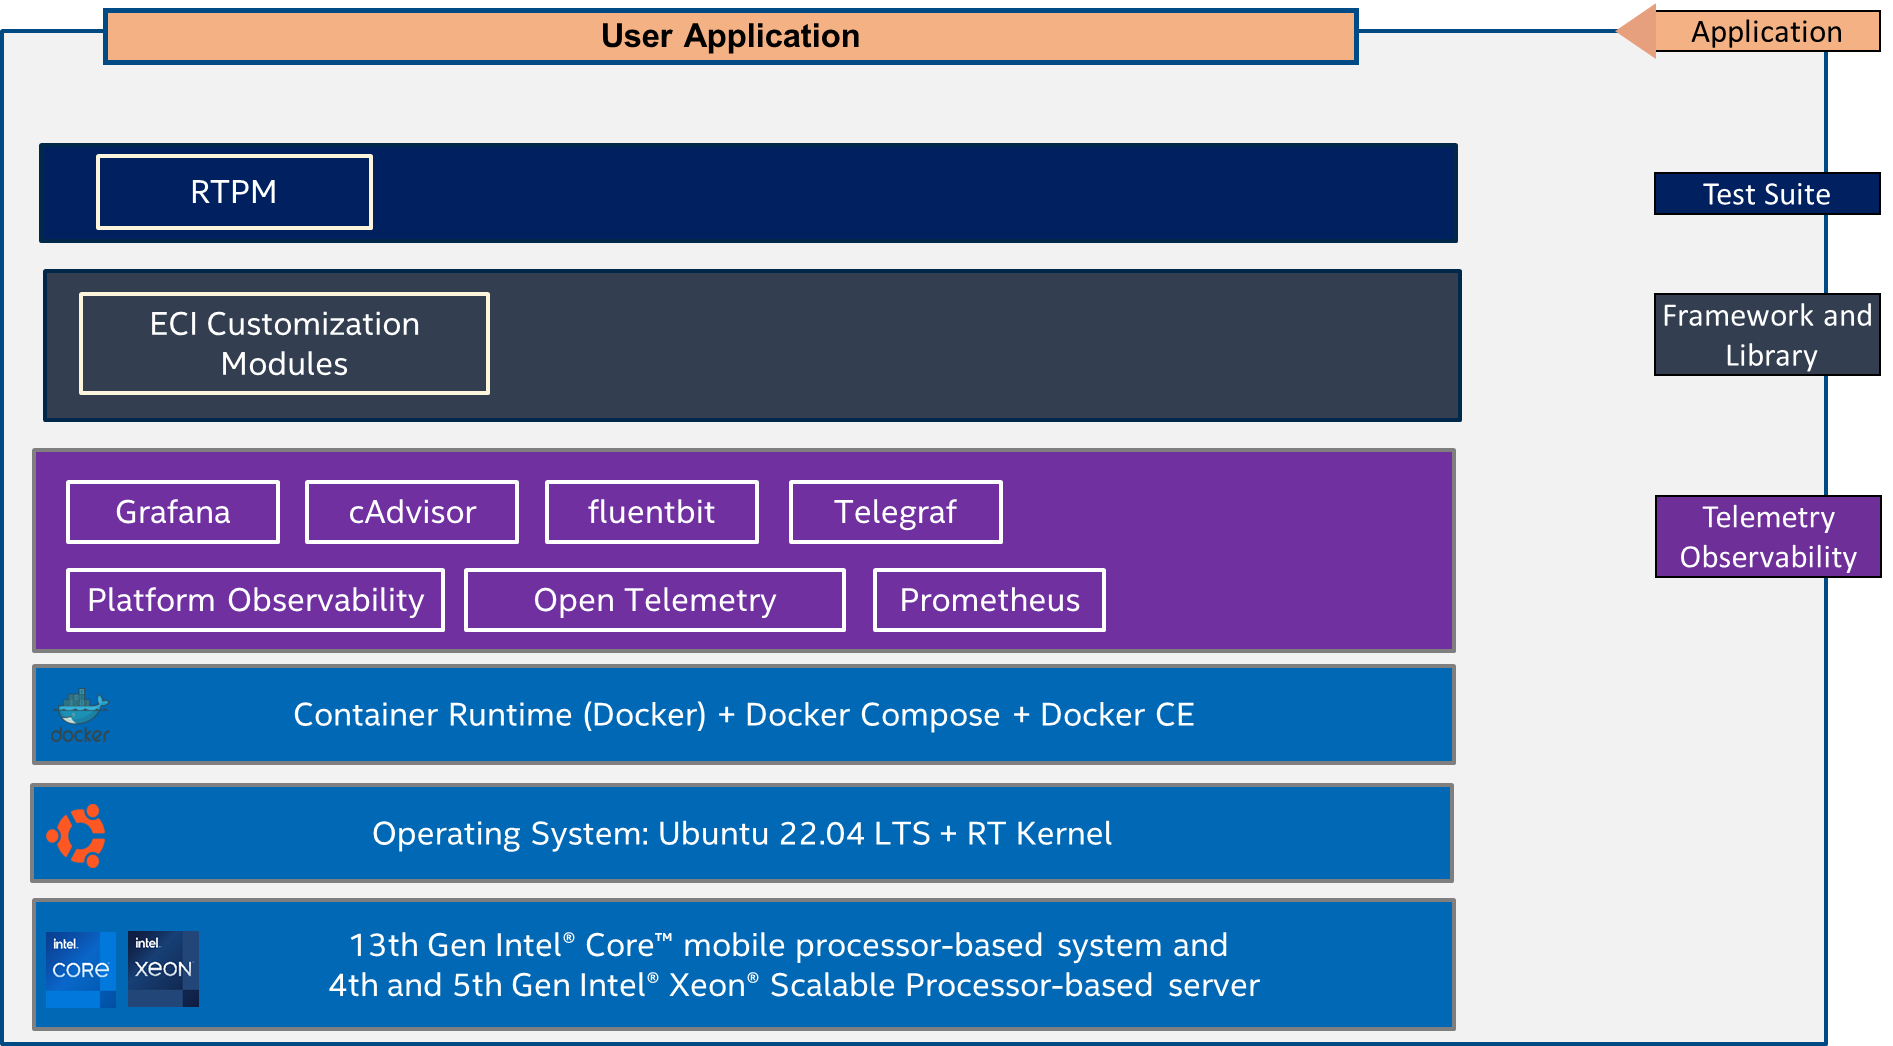Click the 13th Gen Intel Core text line
Image resolution: width=1893 pixels, height=1046 pixels.
point(788,945)
